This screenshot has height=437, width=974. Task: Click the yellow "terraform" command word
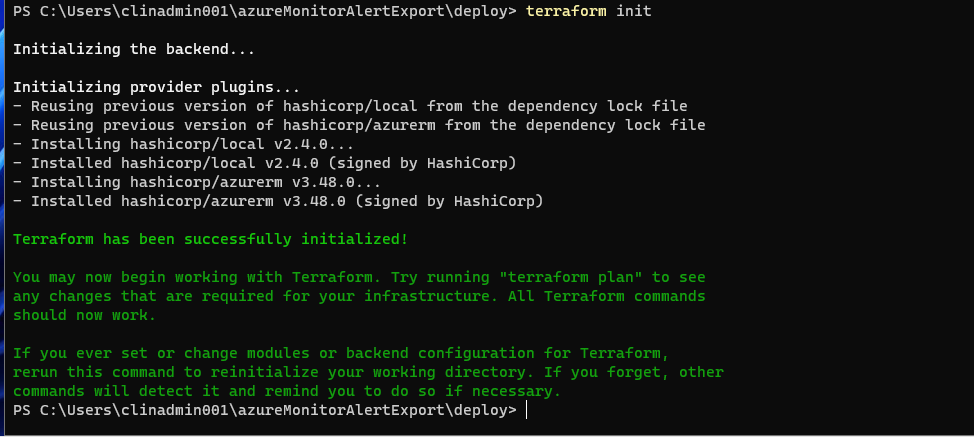click(566, 11)
